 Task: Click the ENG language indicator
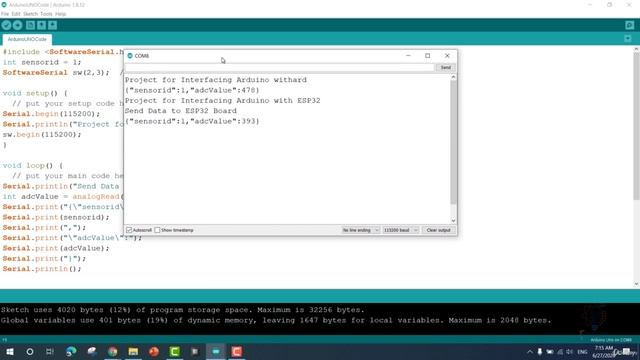pyautogui.click(x=582, y=352)
